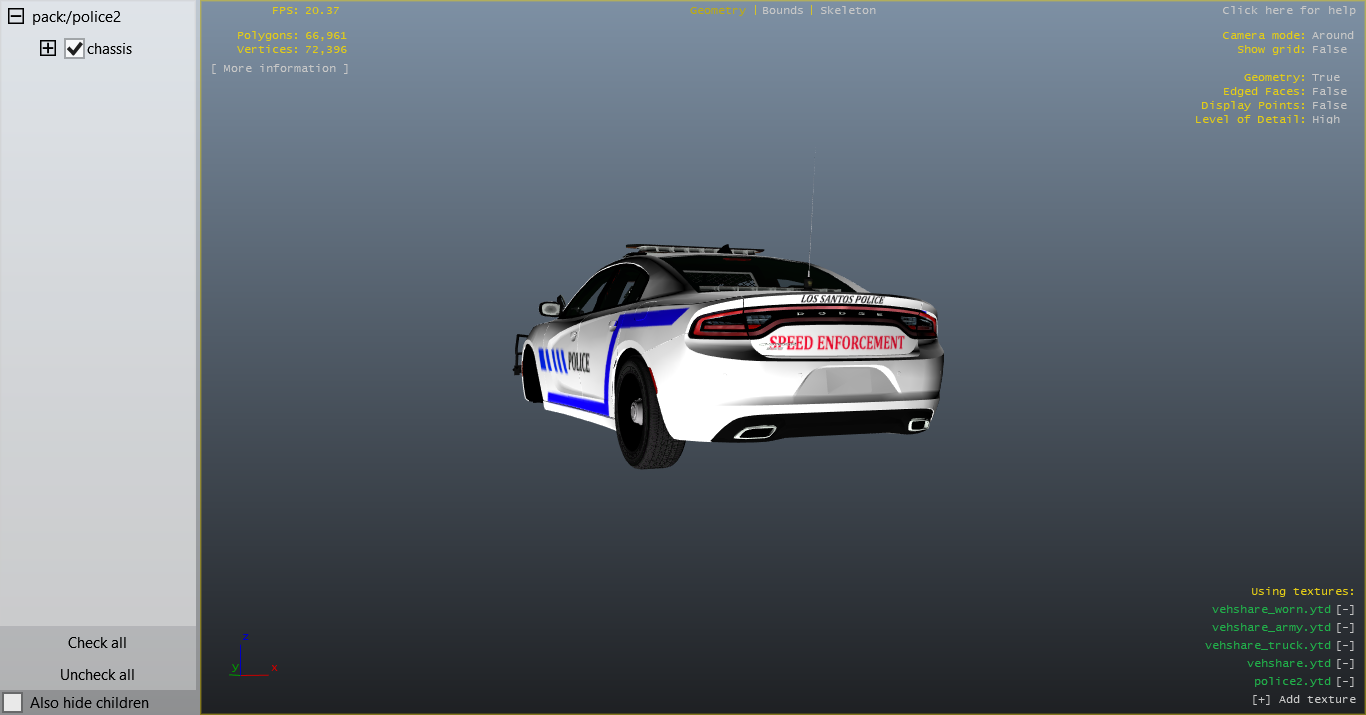The width and height of the screenshot is (1366, 715).
Task: Uncheck the chassis visibility checkbox
Action: (74, 49)
